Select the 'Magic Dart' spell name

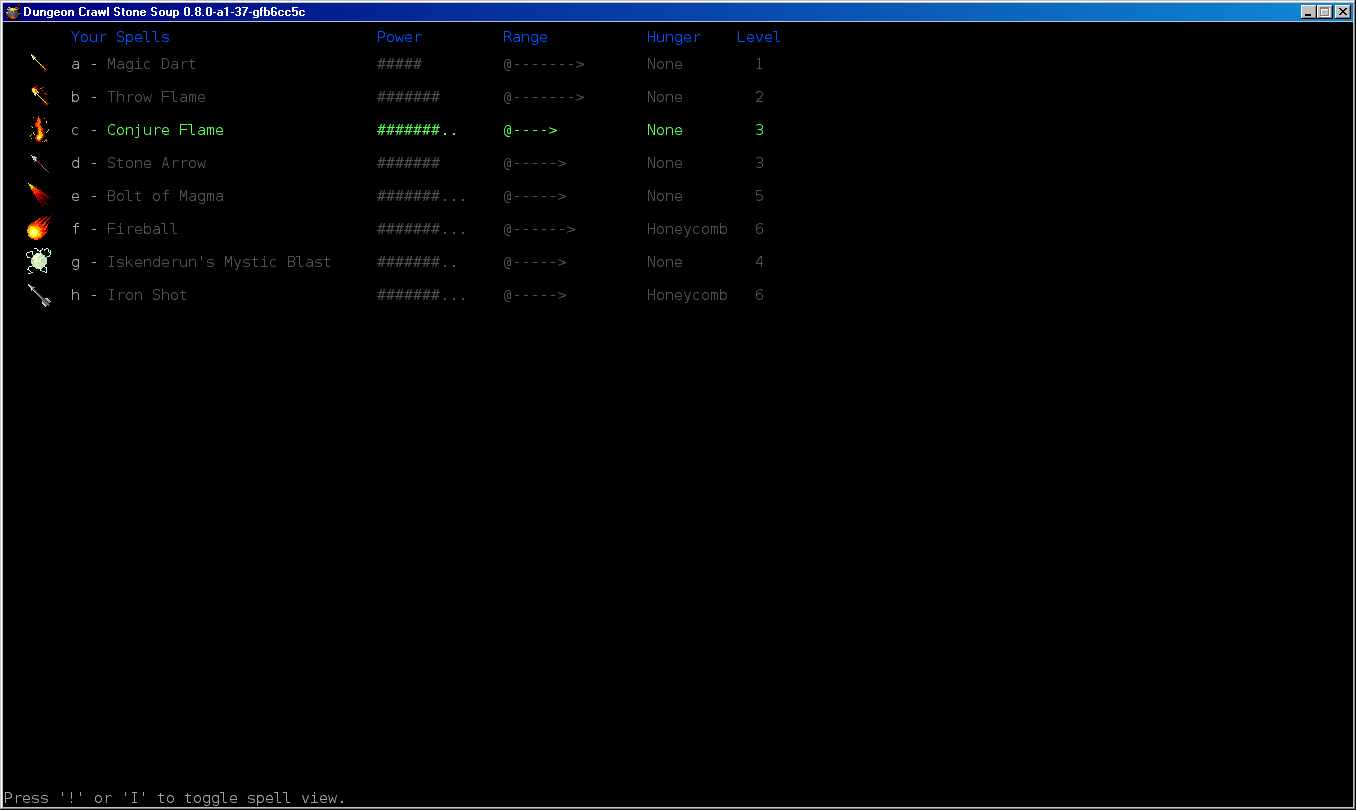click(151, 64)
